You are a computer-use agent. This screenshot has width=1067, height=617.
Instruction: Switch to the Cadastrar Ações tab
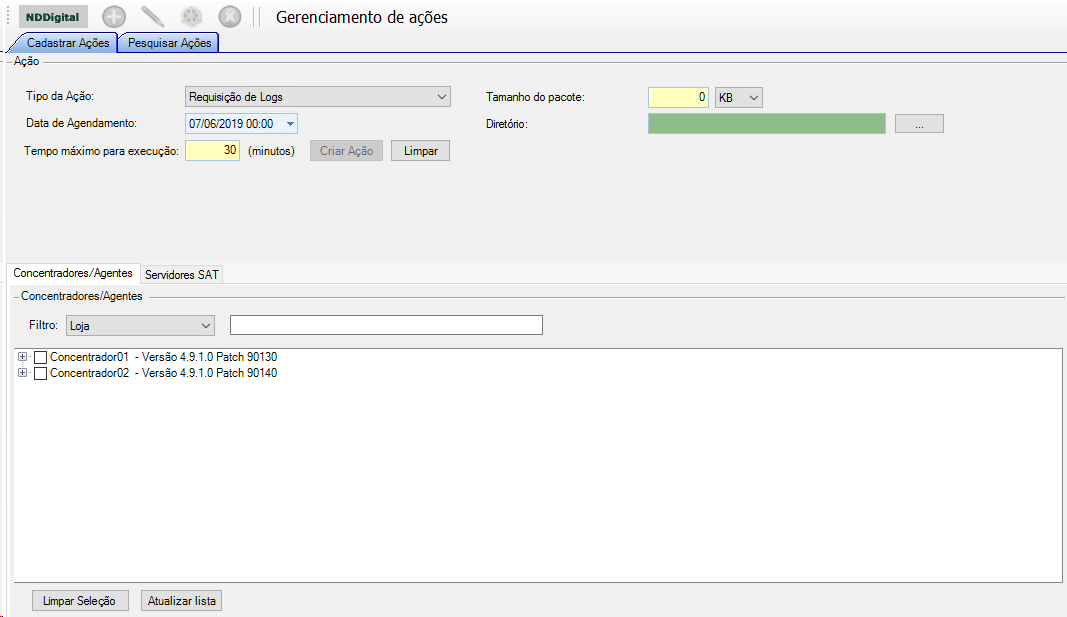[65, 43]
